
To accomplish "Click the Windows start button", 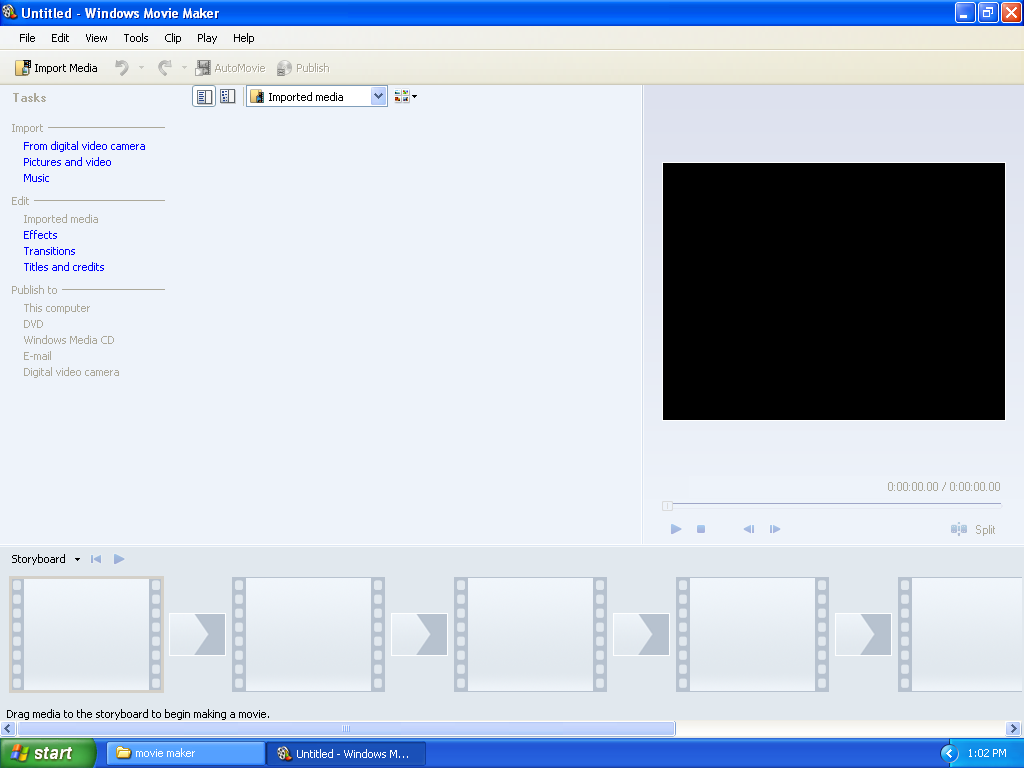I will pos(48,753).
